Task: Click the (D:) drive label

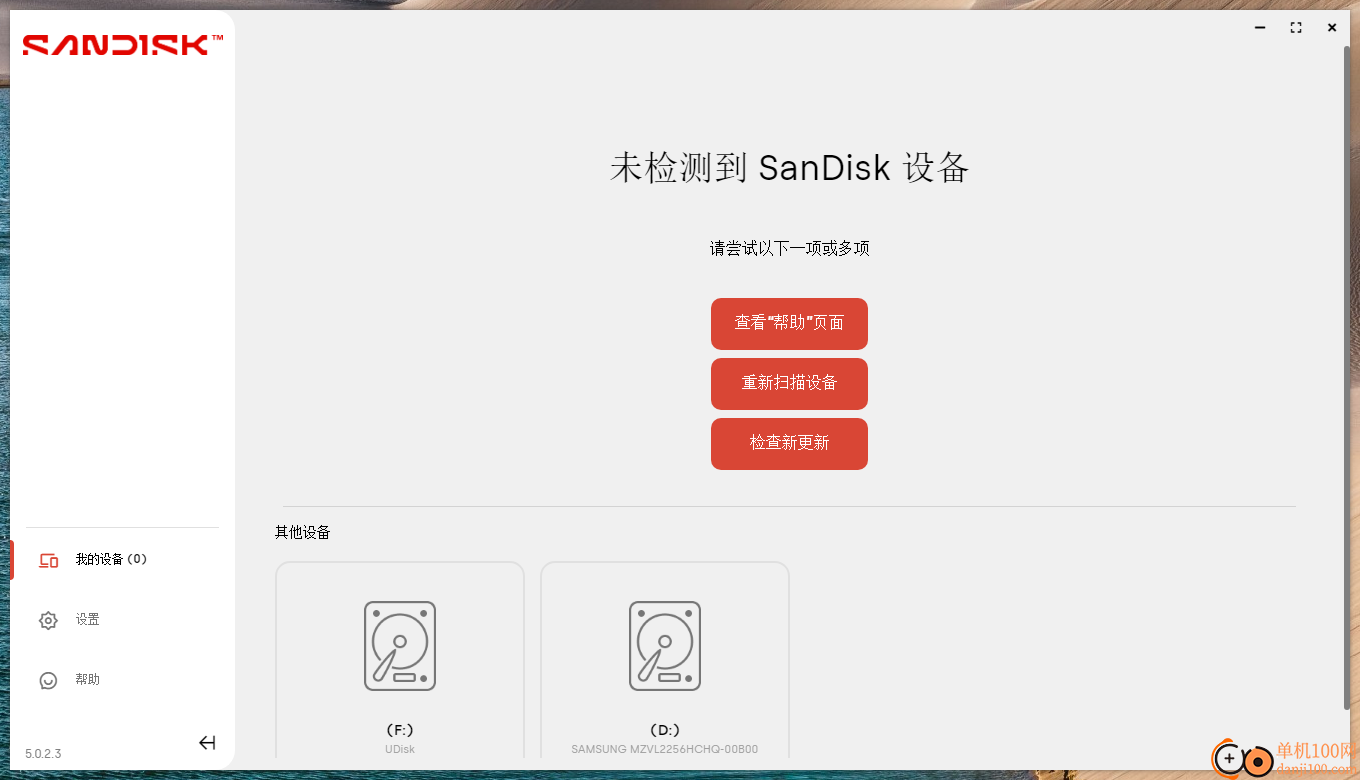Action: click(665, 731)
